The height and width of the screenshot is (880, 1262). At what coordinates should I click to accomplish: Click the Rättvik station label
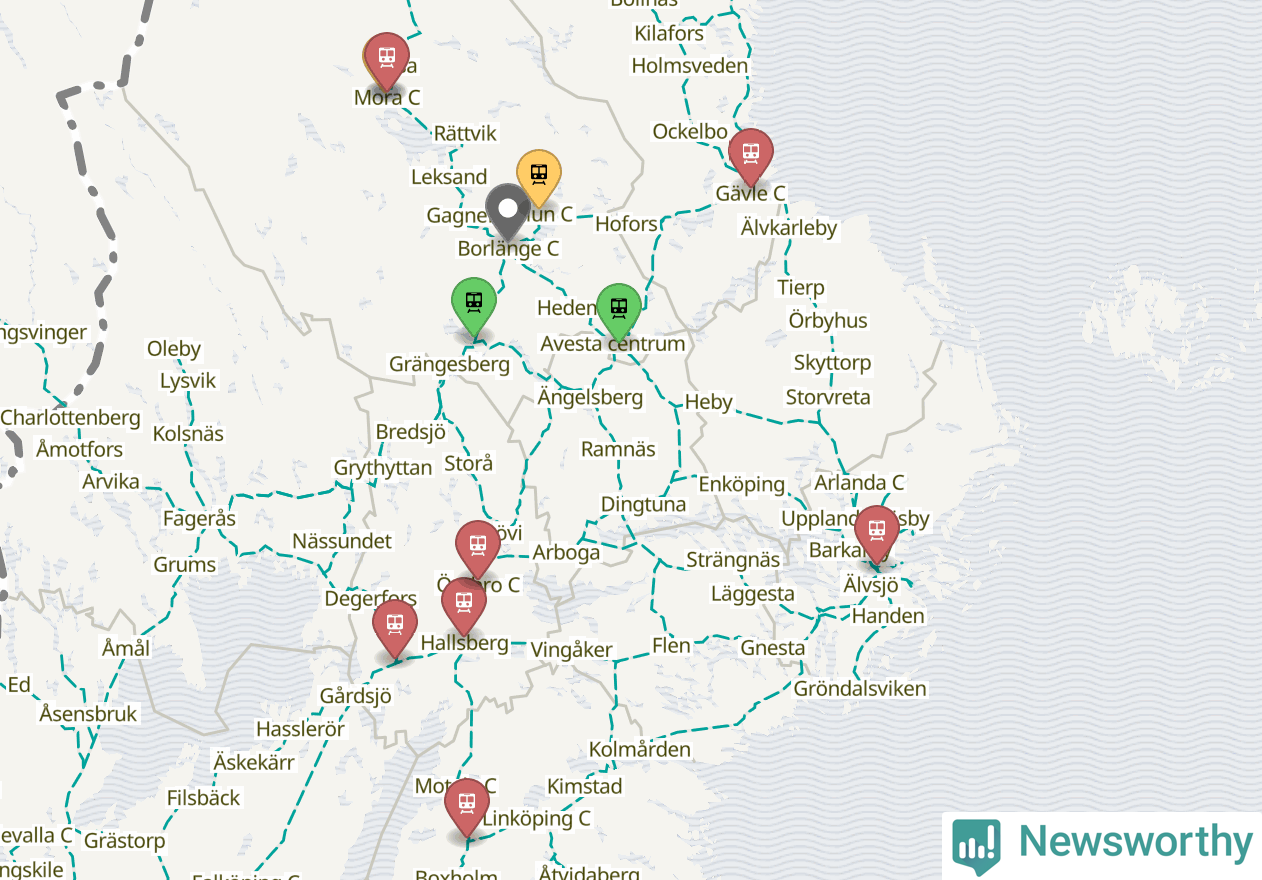point(465,133)
